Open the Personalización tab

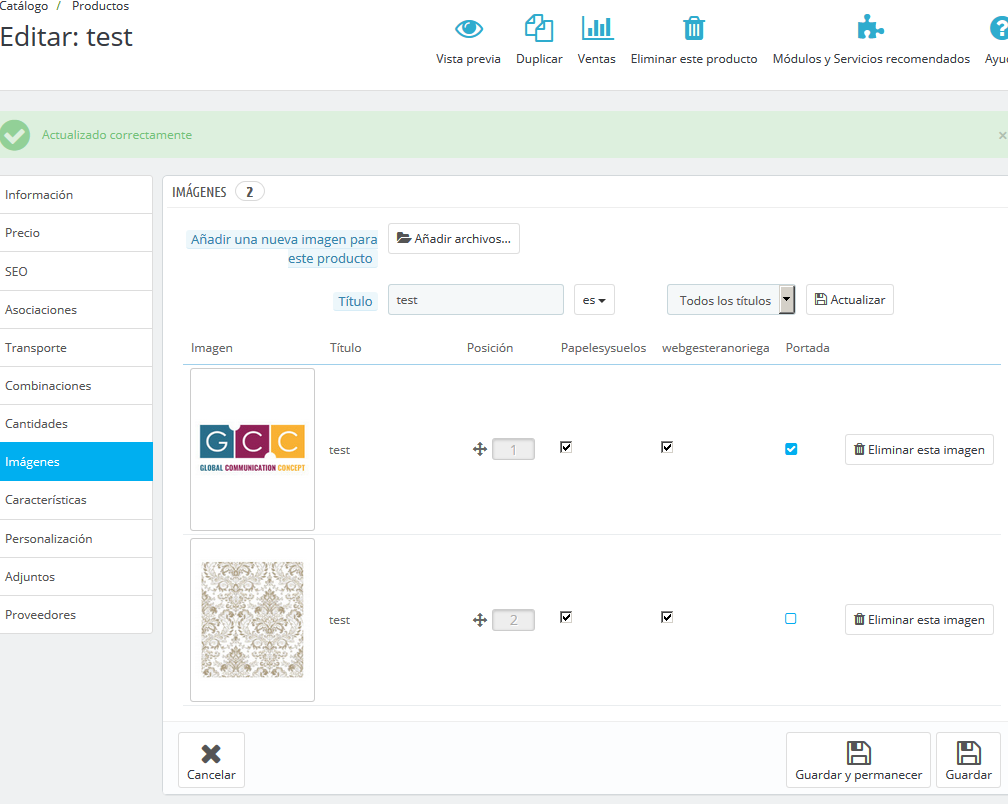point(76,539)
